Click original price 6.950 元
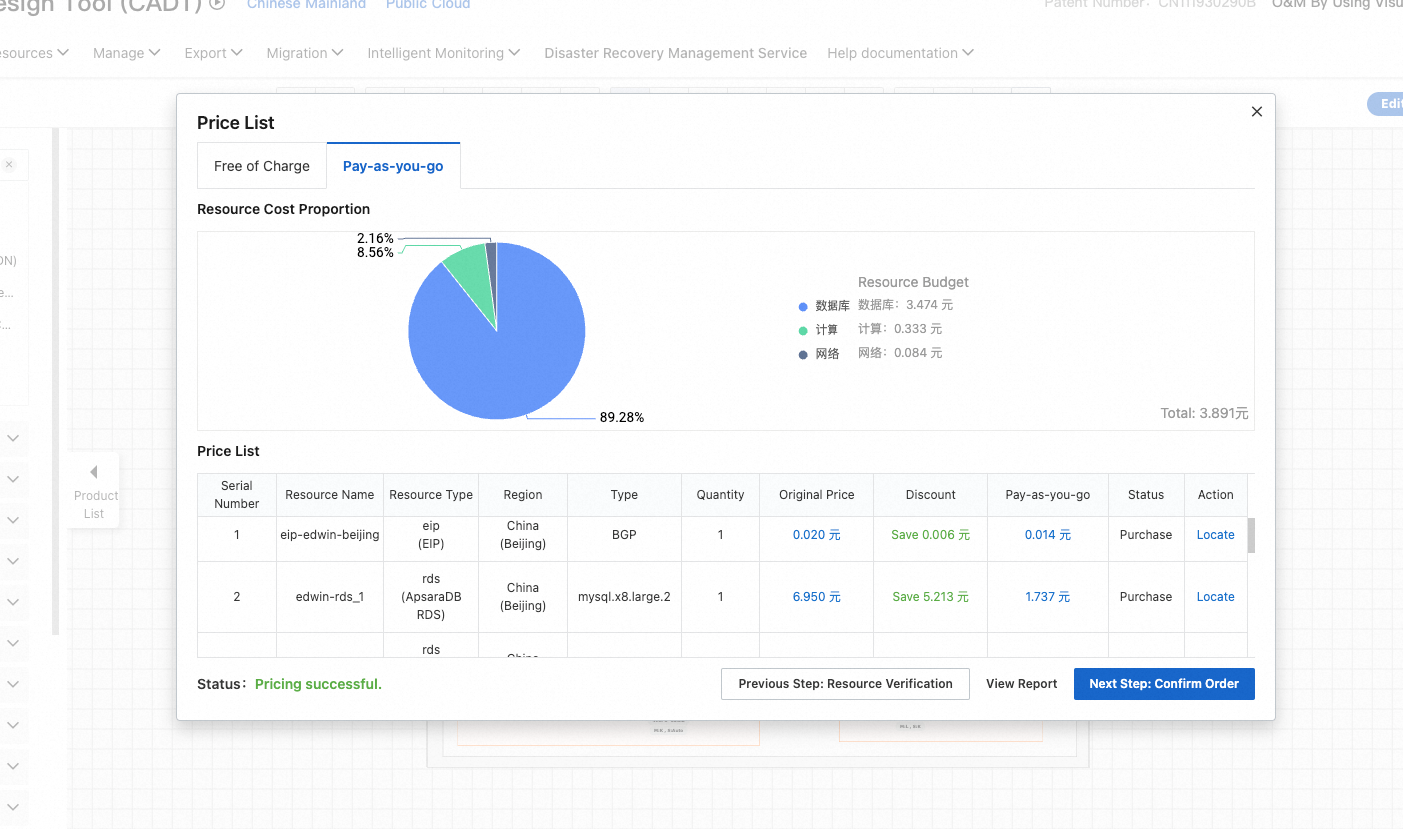This screenshot has height=829, width=1403. (816, 597)
